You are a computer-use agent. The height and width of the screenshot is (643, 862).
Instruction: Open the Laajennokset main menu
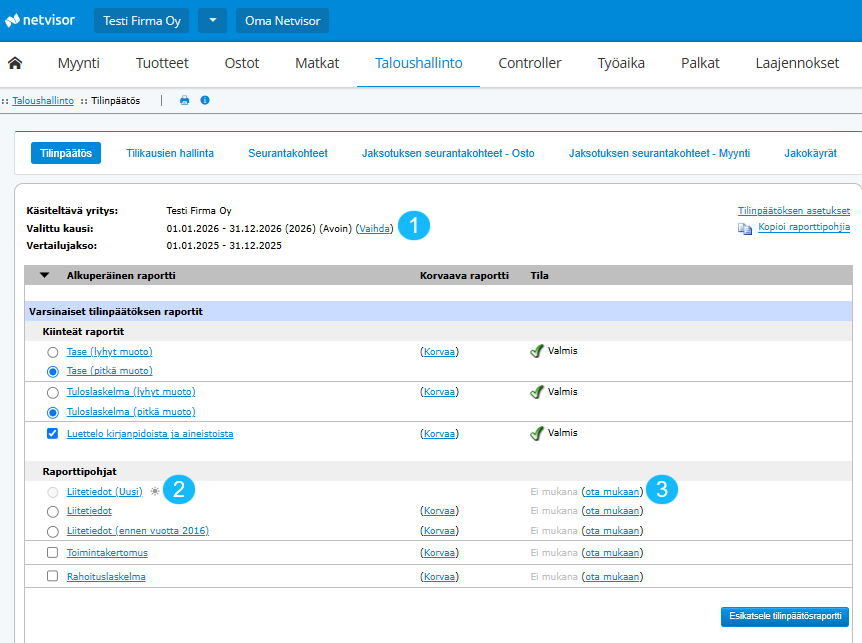pyautogui.click(x=797, y=63)
